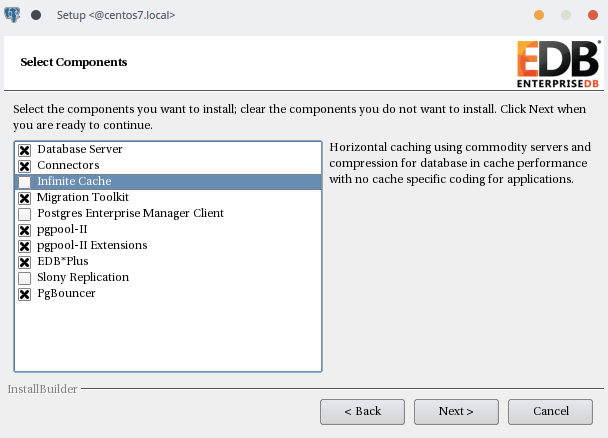Check the Postgres Enterprise Manager Client box
Image resolution: width=608 pixels, height=438 pixels.
[24, 214]
